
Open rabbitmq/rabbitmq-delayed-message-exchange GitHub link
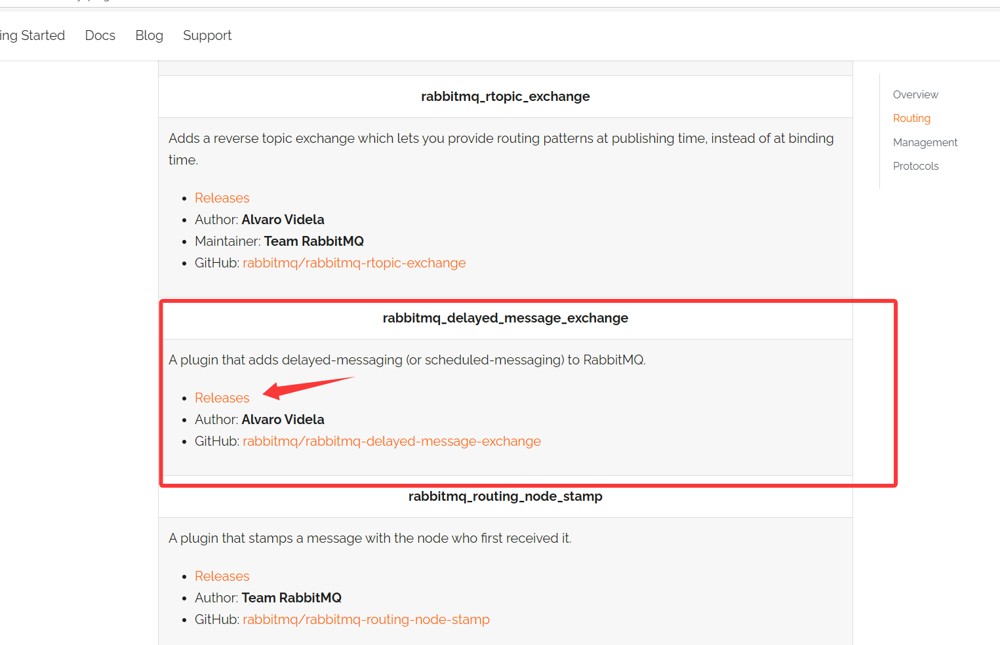pyautogui.click(x=392, y=441)
